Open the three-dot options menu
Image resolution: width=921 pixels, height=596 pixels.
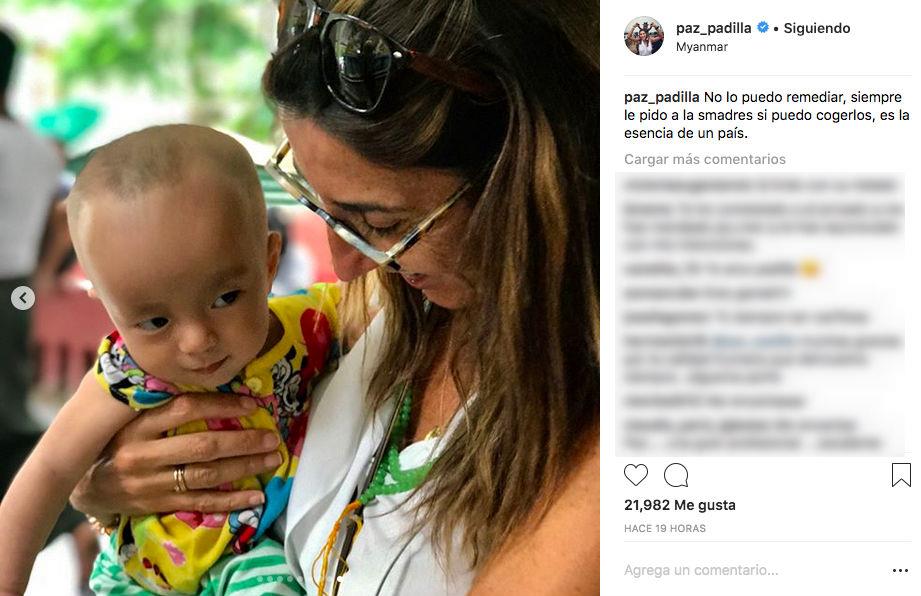900,570
